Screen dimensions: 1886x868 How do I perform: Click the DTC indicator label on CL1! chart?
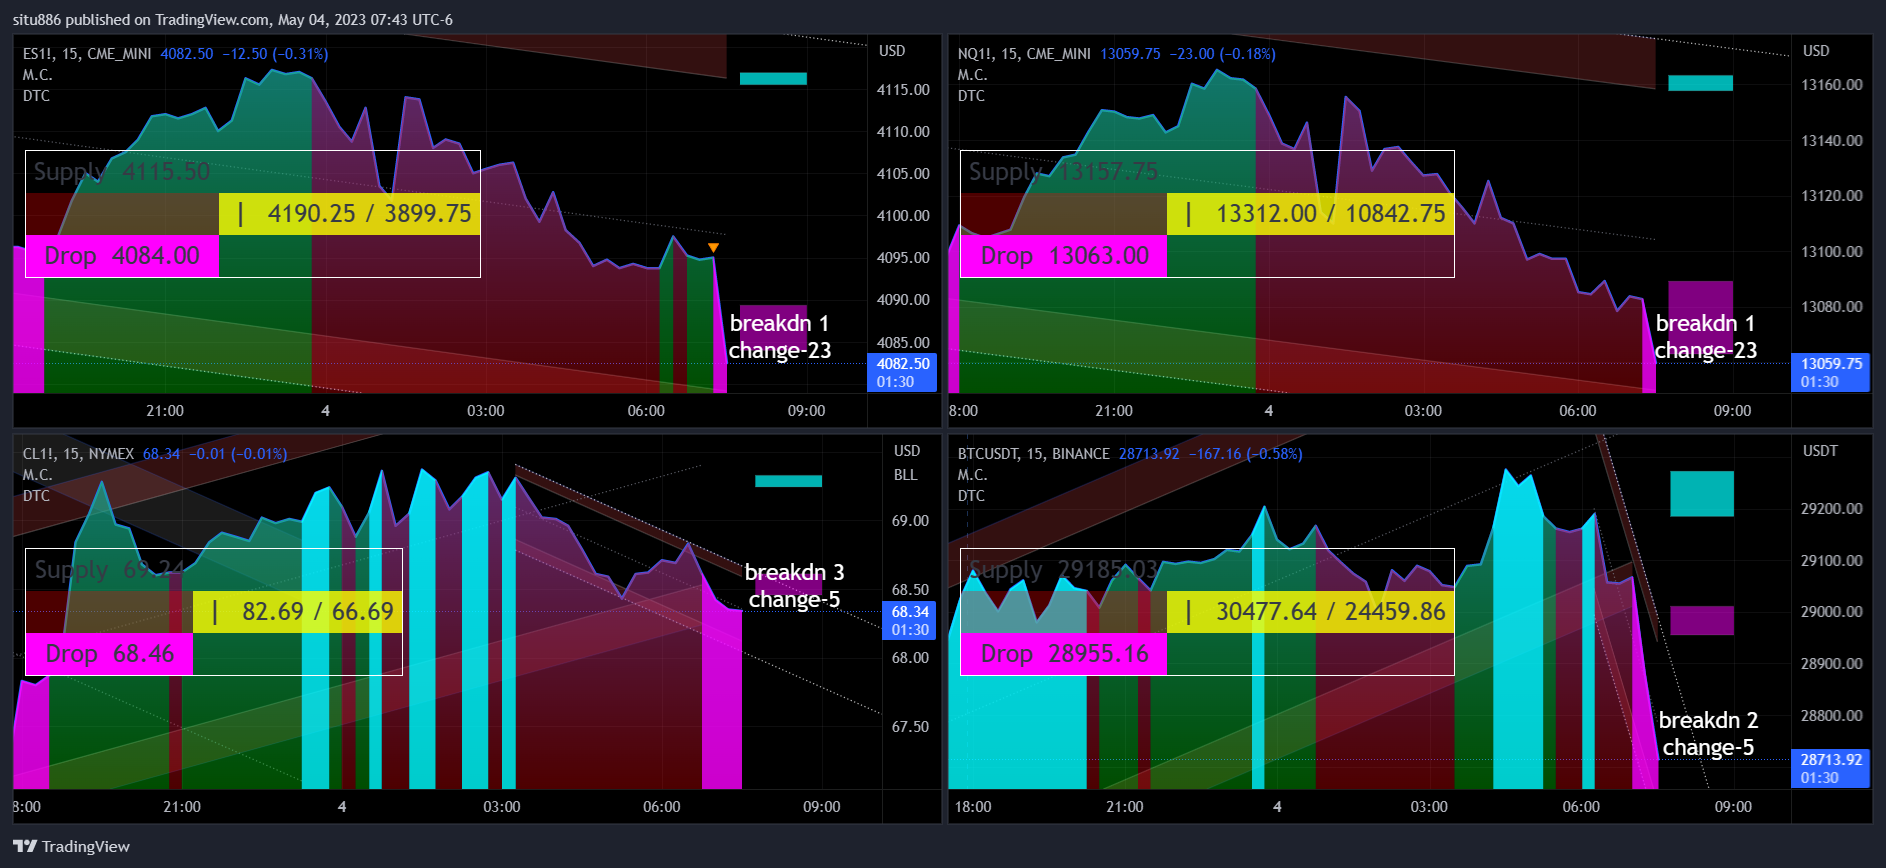(36, 496)
